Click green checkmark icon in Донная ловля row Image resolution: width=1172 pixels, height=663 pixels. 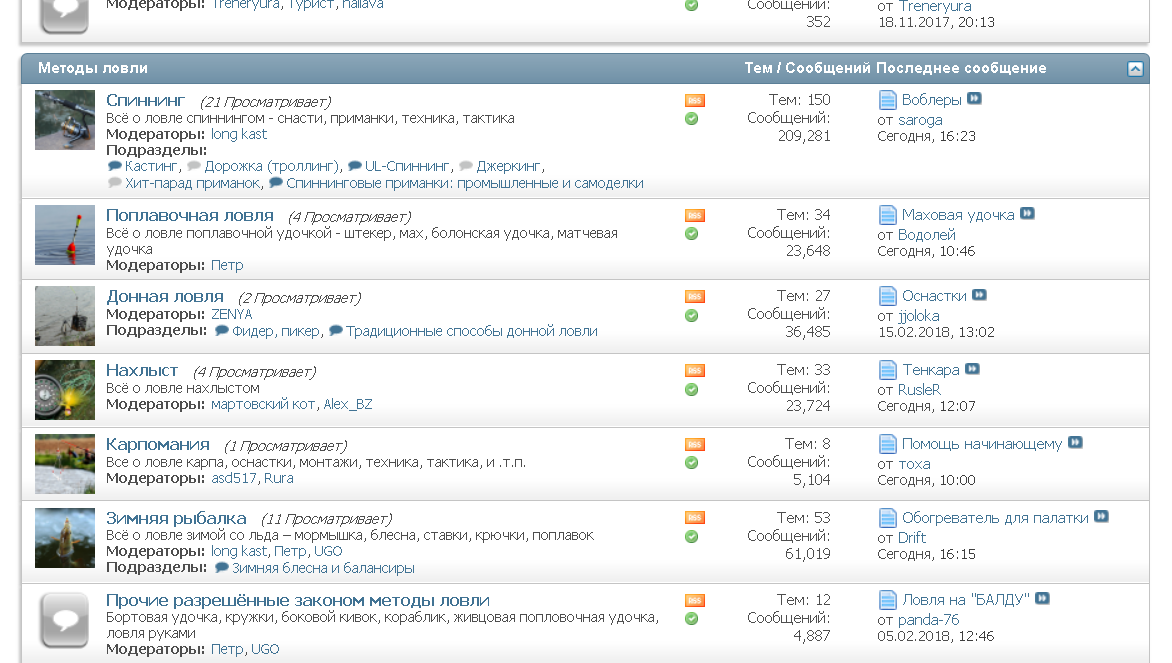pos(691,315)
